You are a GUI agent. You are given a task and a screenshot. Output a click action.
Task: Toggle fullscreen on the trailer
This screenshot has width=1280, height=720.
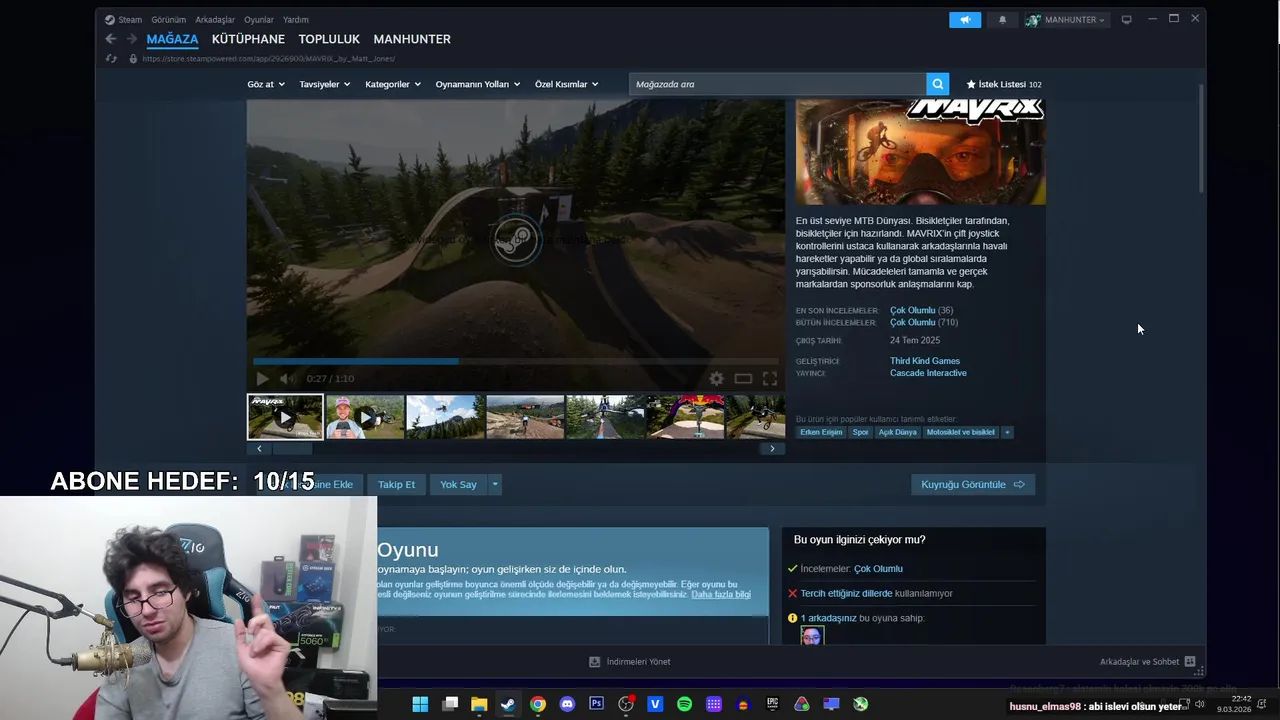pos(770,378)
